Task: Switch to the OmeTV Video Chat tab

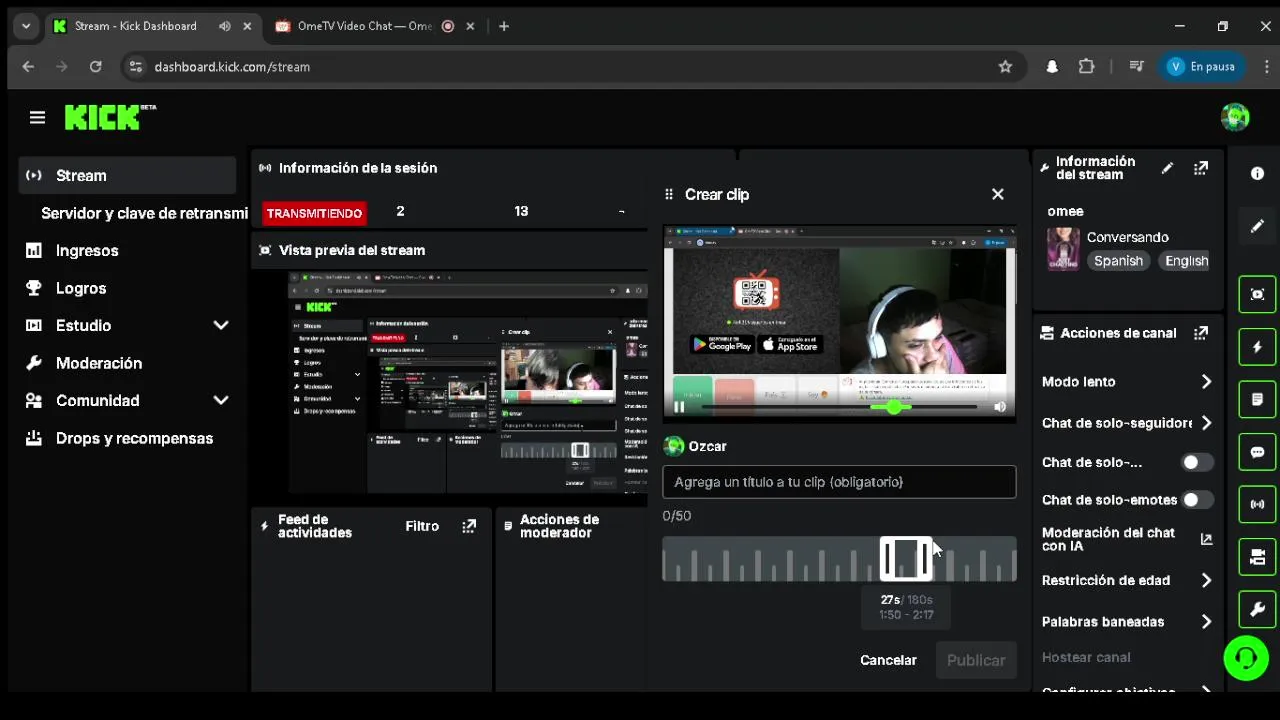Action: tap(365, 26)
